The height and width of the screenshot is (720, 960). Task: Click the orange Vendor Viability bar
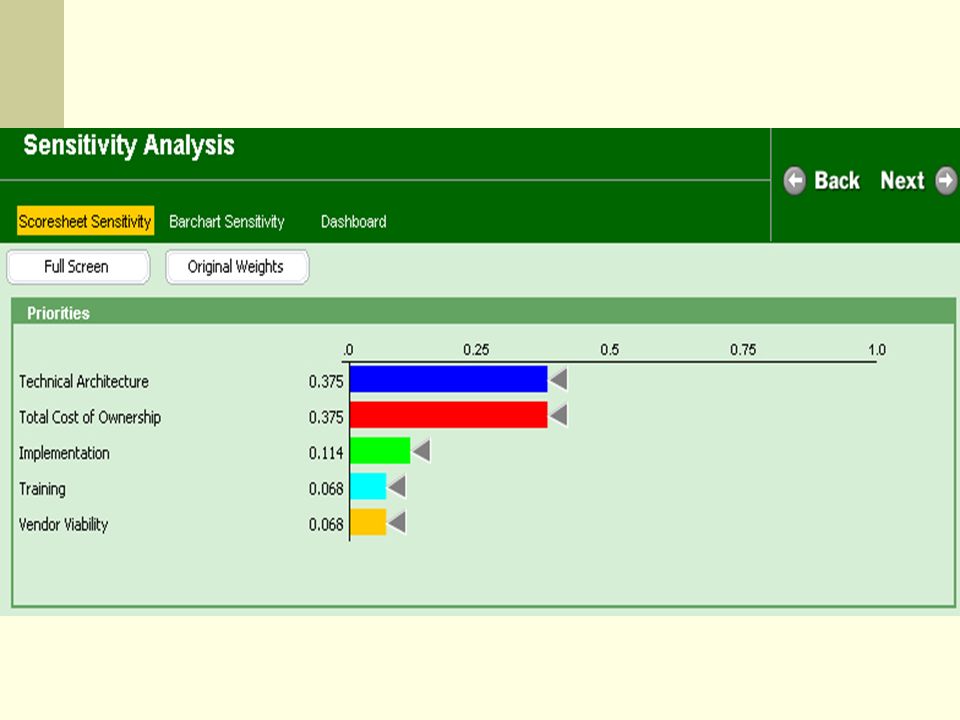(x=368, y=522)
